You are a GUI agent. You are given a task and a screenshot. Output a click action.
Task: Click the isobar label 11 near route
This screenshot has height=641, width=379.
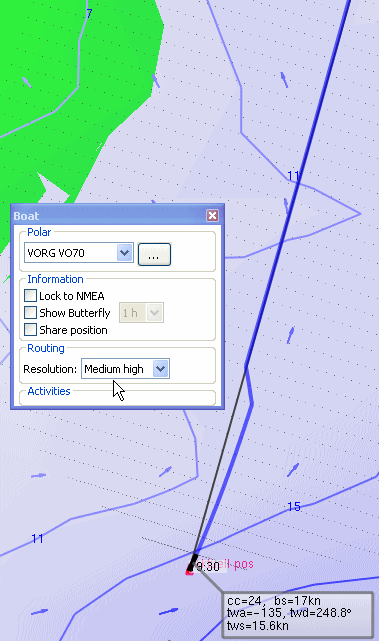(x=294, y=176)
